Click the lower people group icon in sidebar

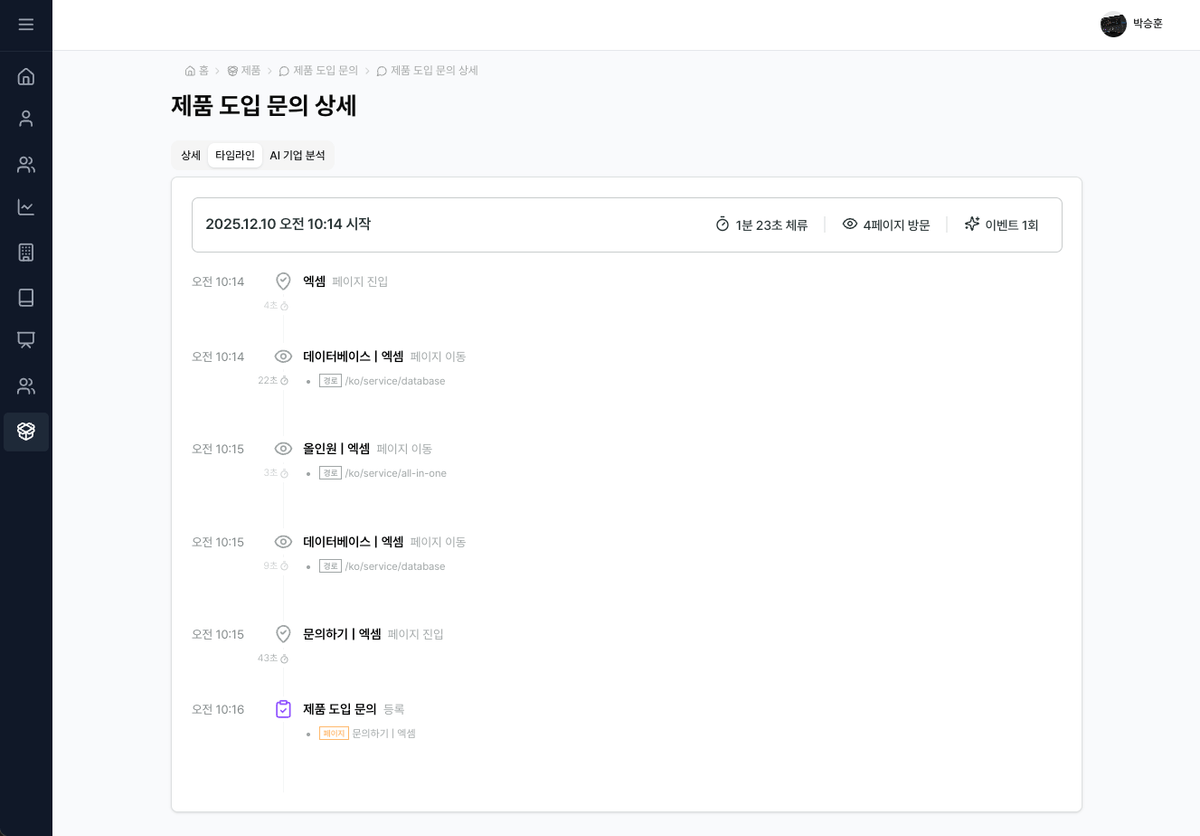pyautogui.click(x=26, y=386)
